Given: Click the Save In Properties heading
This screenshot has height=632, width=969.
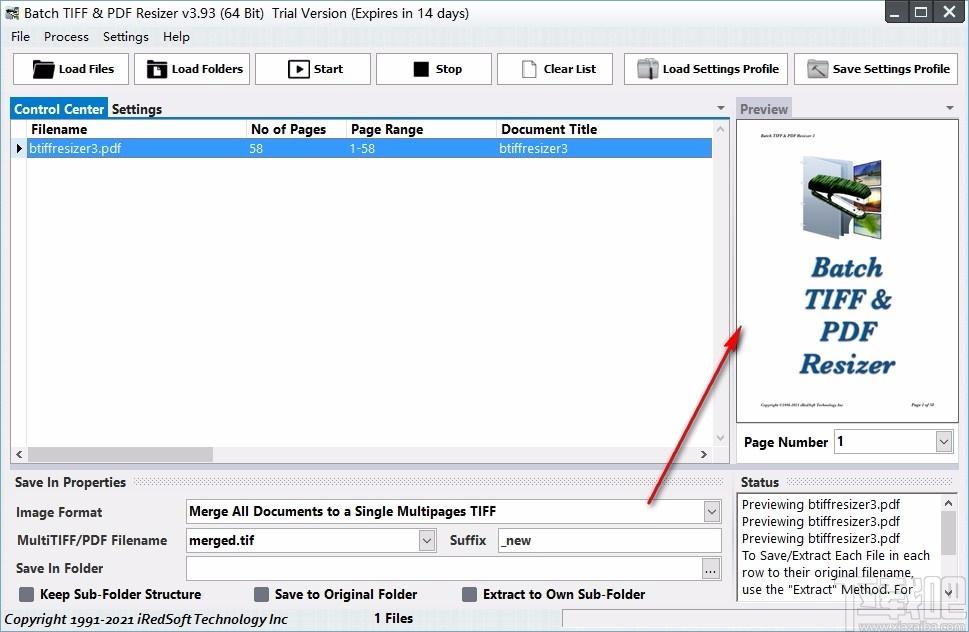Looking at the screenshot, I should [70, 482].
